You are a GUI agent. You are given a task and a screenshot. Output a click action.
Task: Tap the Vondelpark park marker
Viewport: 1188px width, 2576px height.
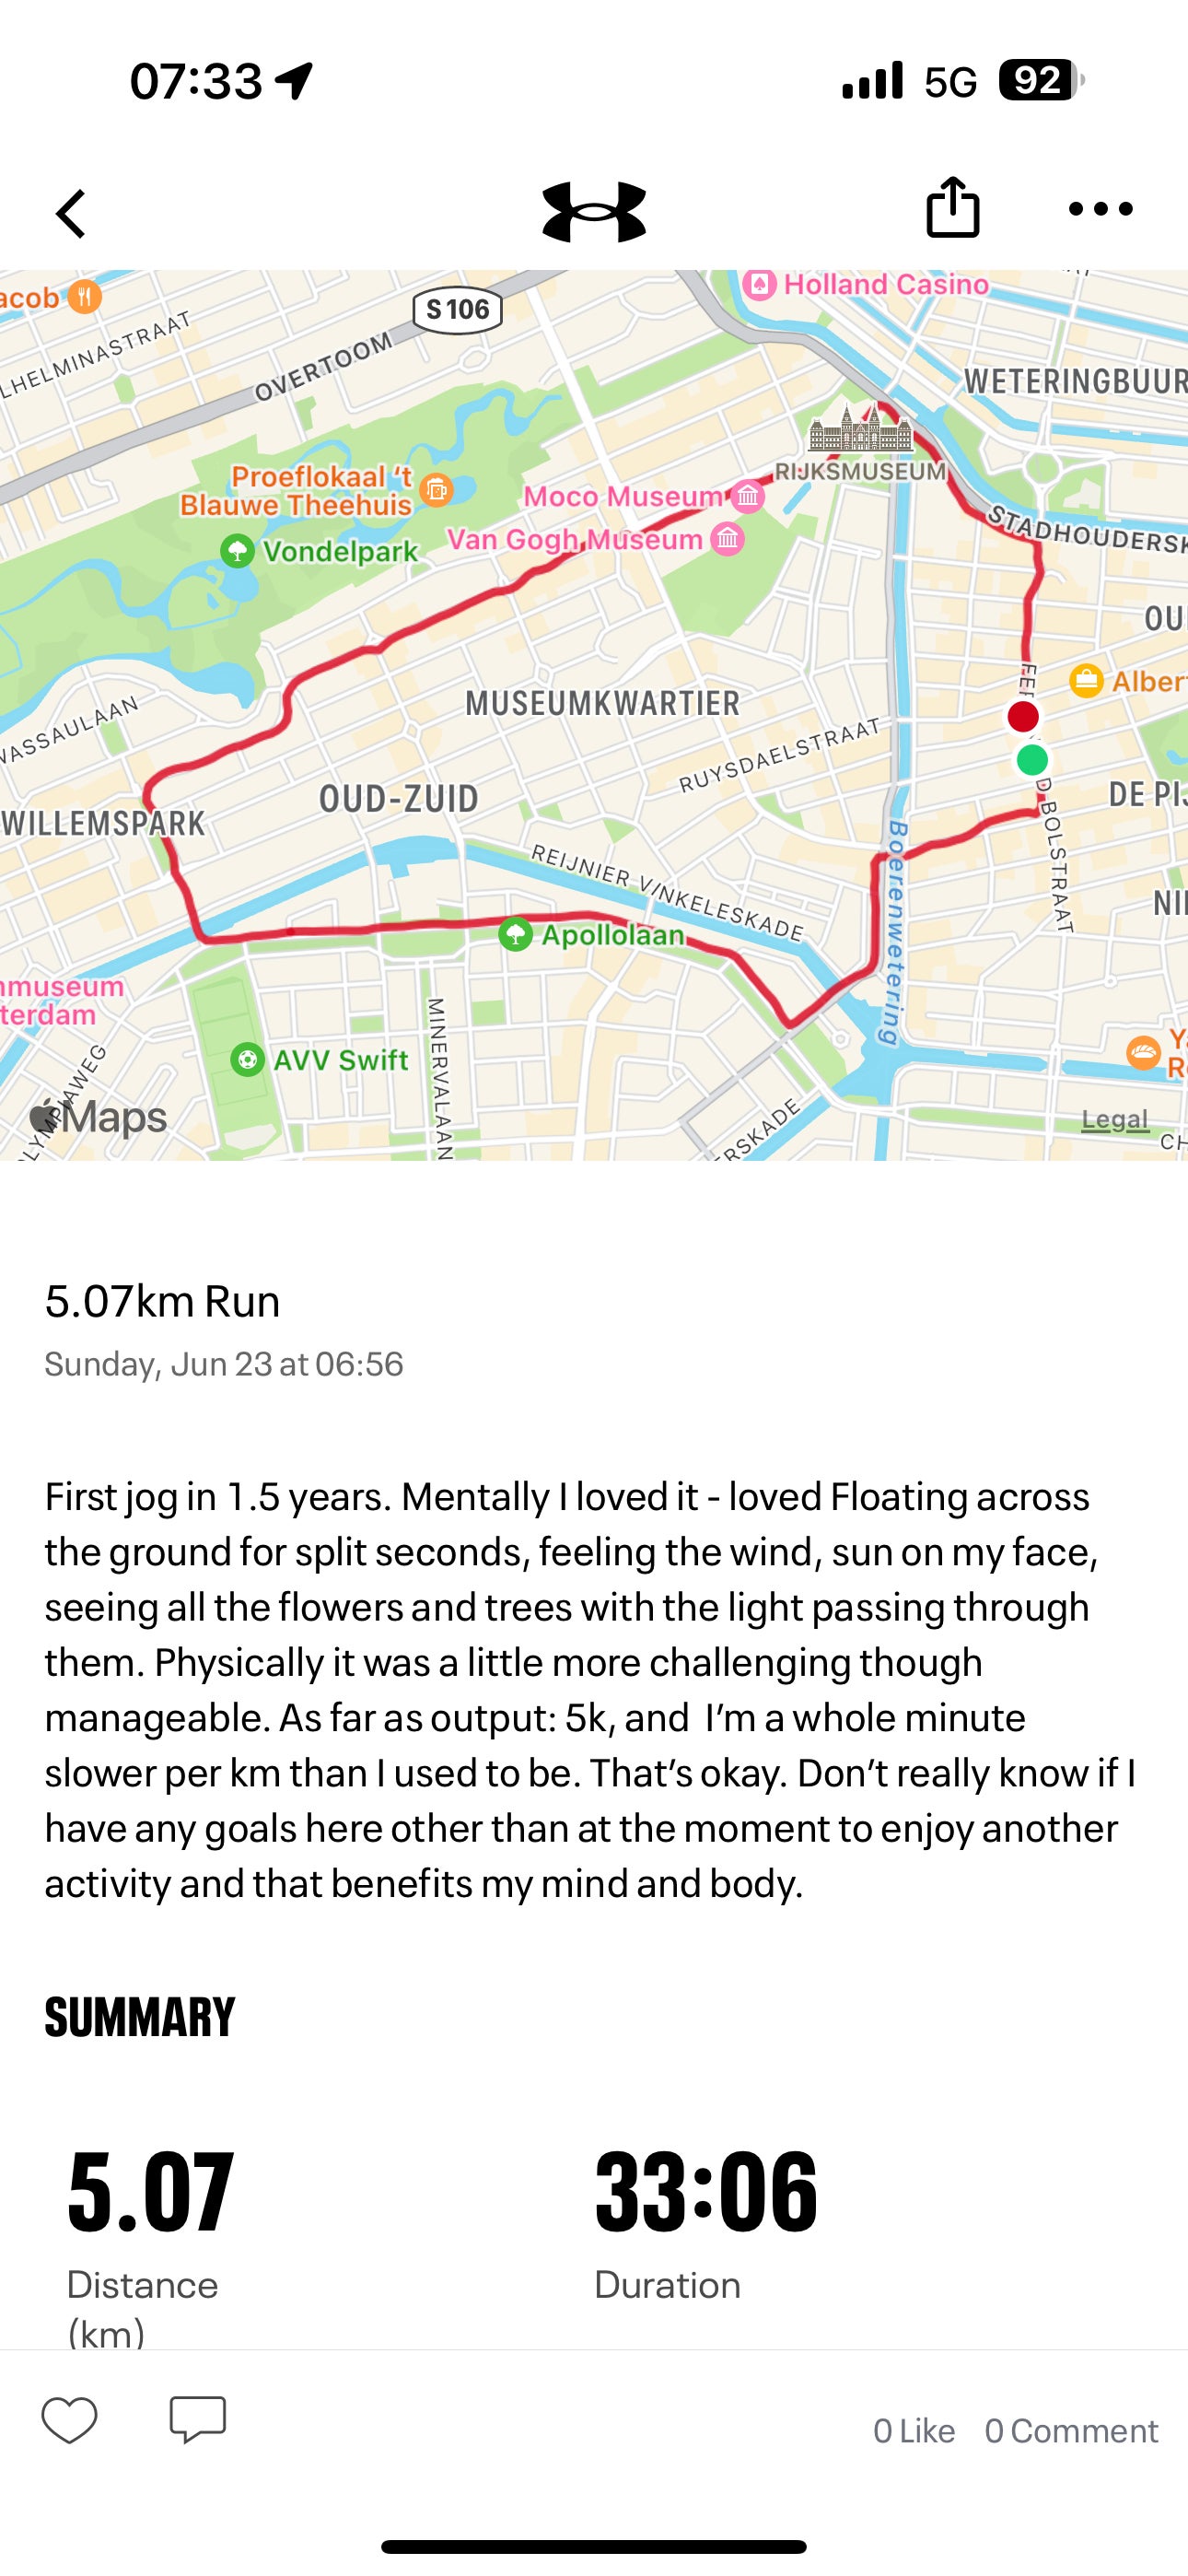(238, 551)
